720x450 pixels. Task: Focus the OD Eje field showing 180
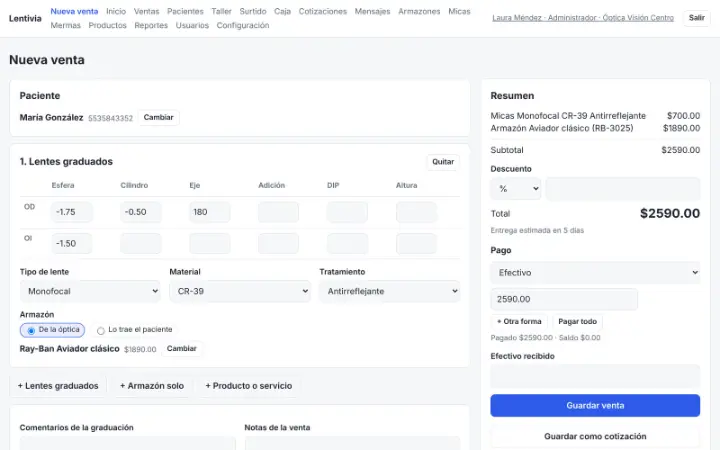(x=209, y=212)
